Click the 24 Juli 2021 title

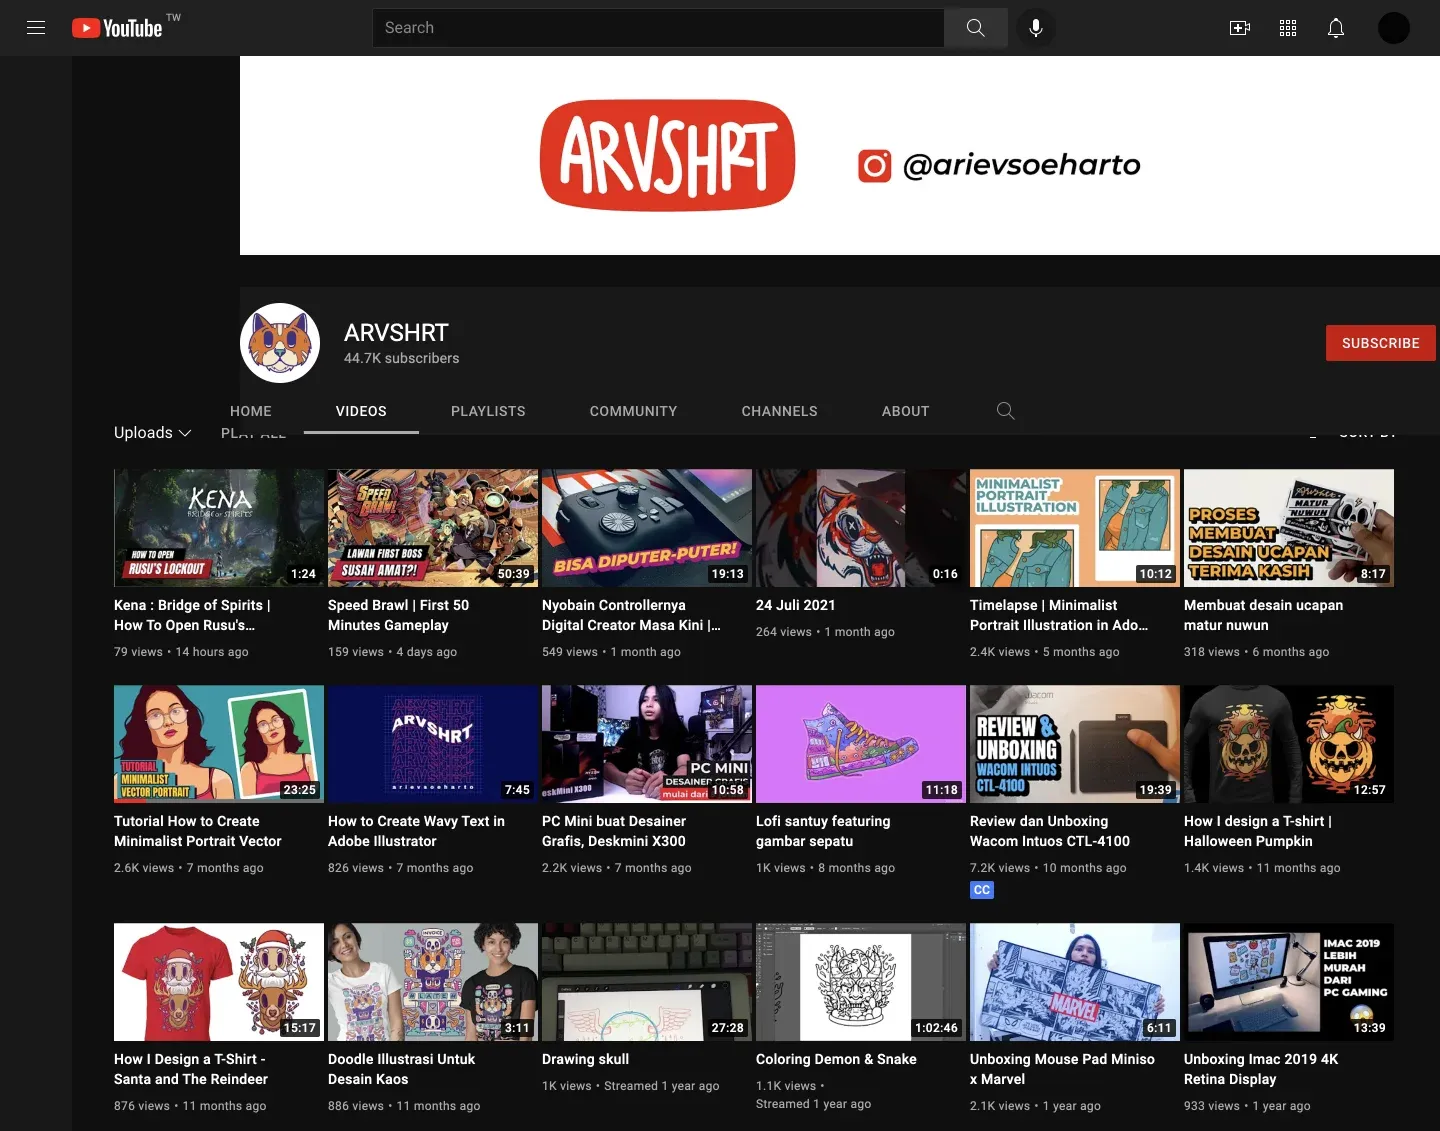pyautogui.click(x=795, y=605)
